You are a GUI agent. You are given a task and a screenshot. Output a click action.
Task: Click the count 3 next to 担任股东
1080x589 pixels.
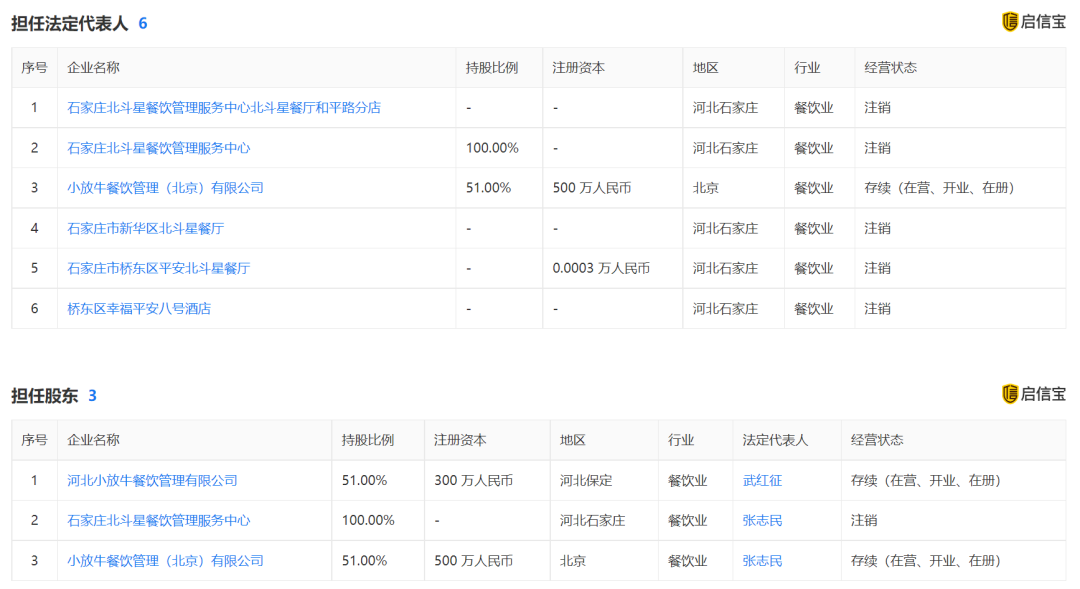[x=92, y=395]
